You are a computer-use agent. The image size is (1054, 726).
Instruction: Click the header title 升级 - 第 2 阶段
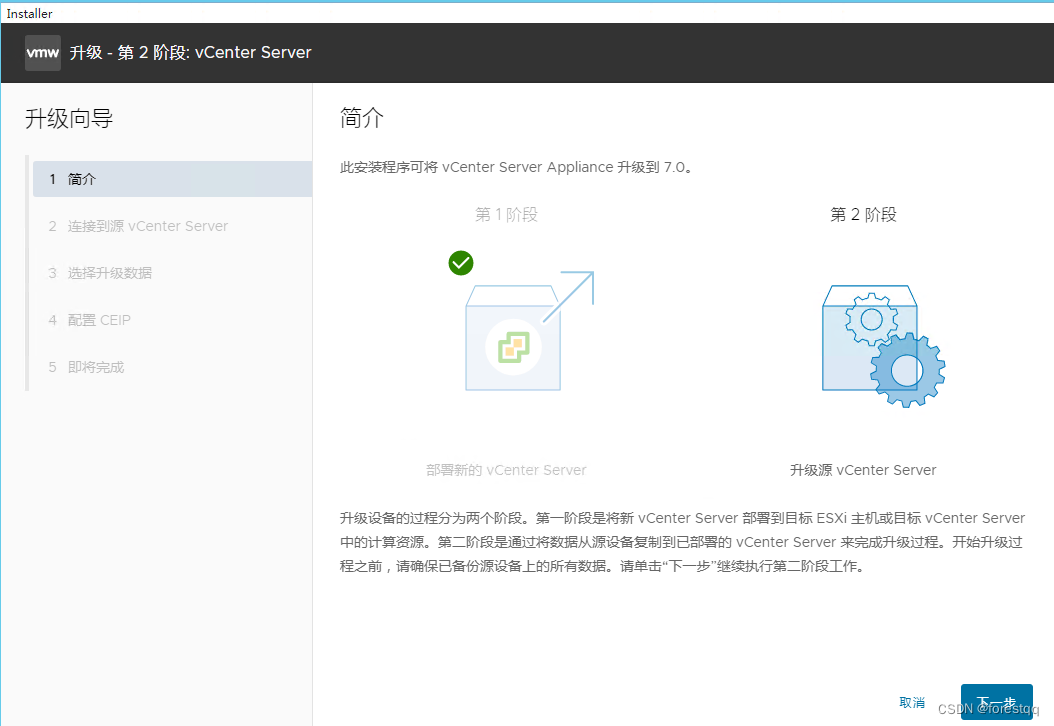coord(190,52)
